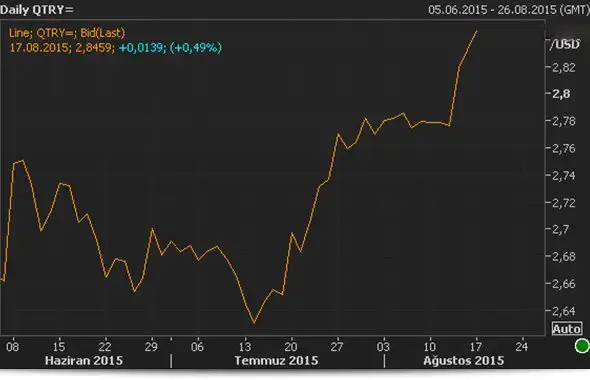Click the line's peak near 17 August
This screenshot has height=380, width=590.
477,31
